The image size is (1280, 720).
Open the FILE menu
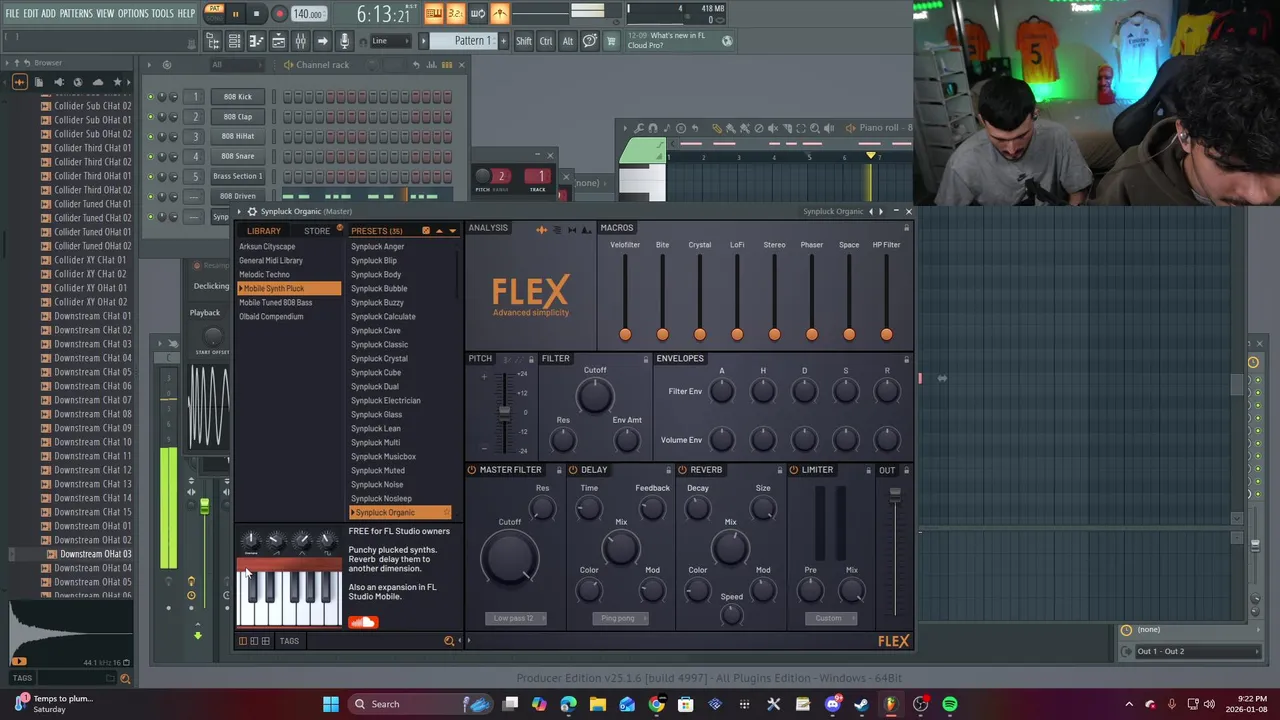pos(12,14)
